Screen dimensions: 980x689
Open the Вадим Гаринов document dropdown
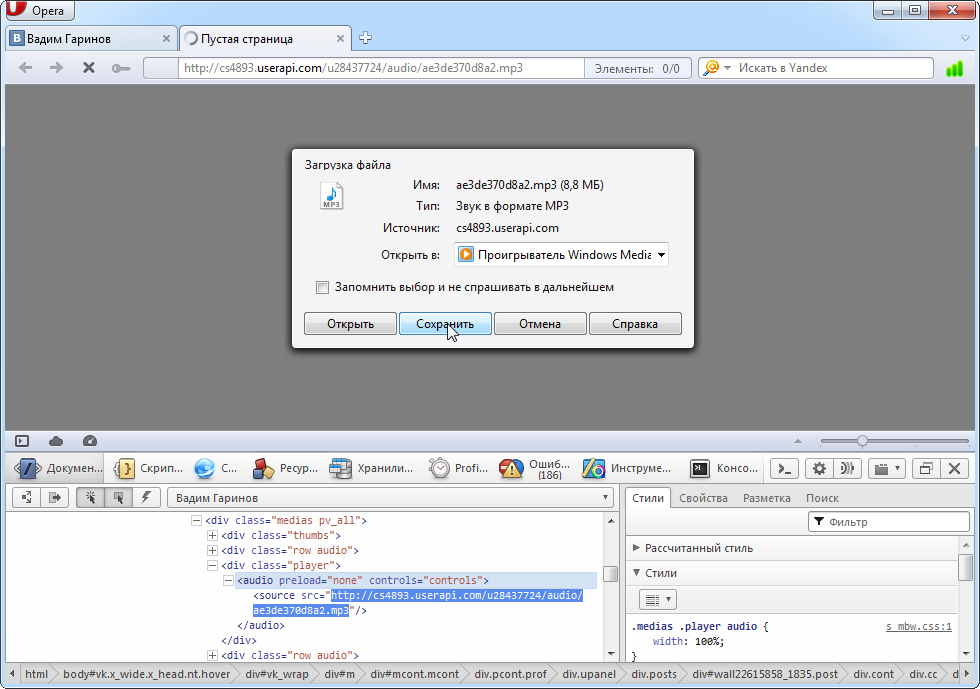[391, 498]
